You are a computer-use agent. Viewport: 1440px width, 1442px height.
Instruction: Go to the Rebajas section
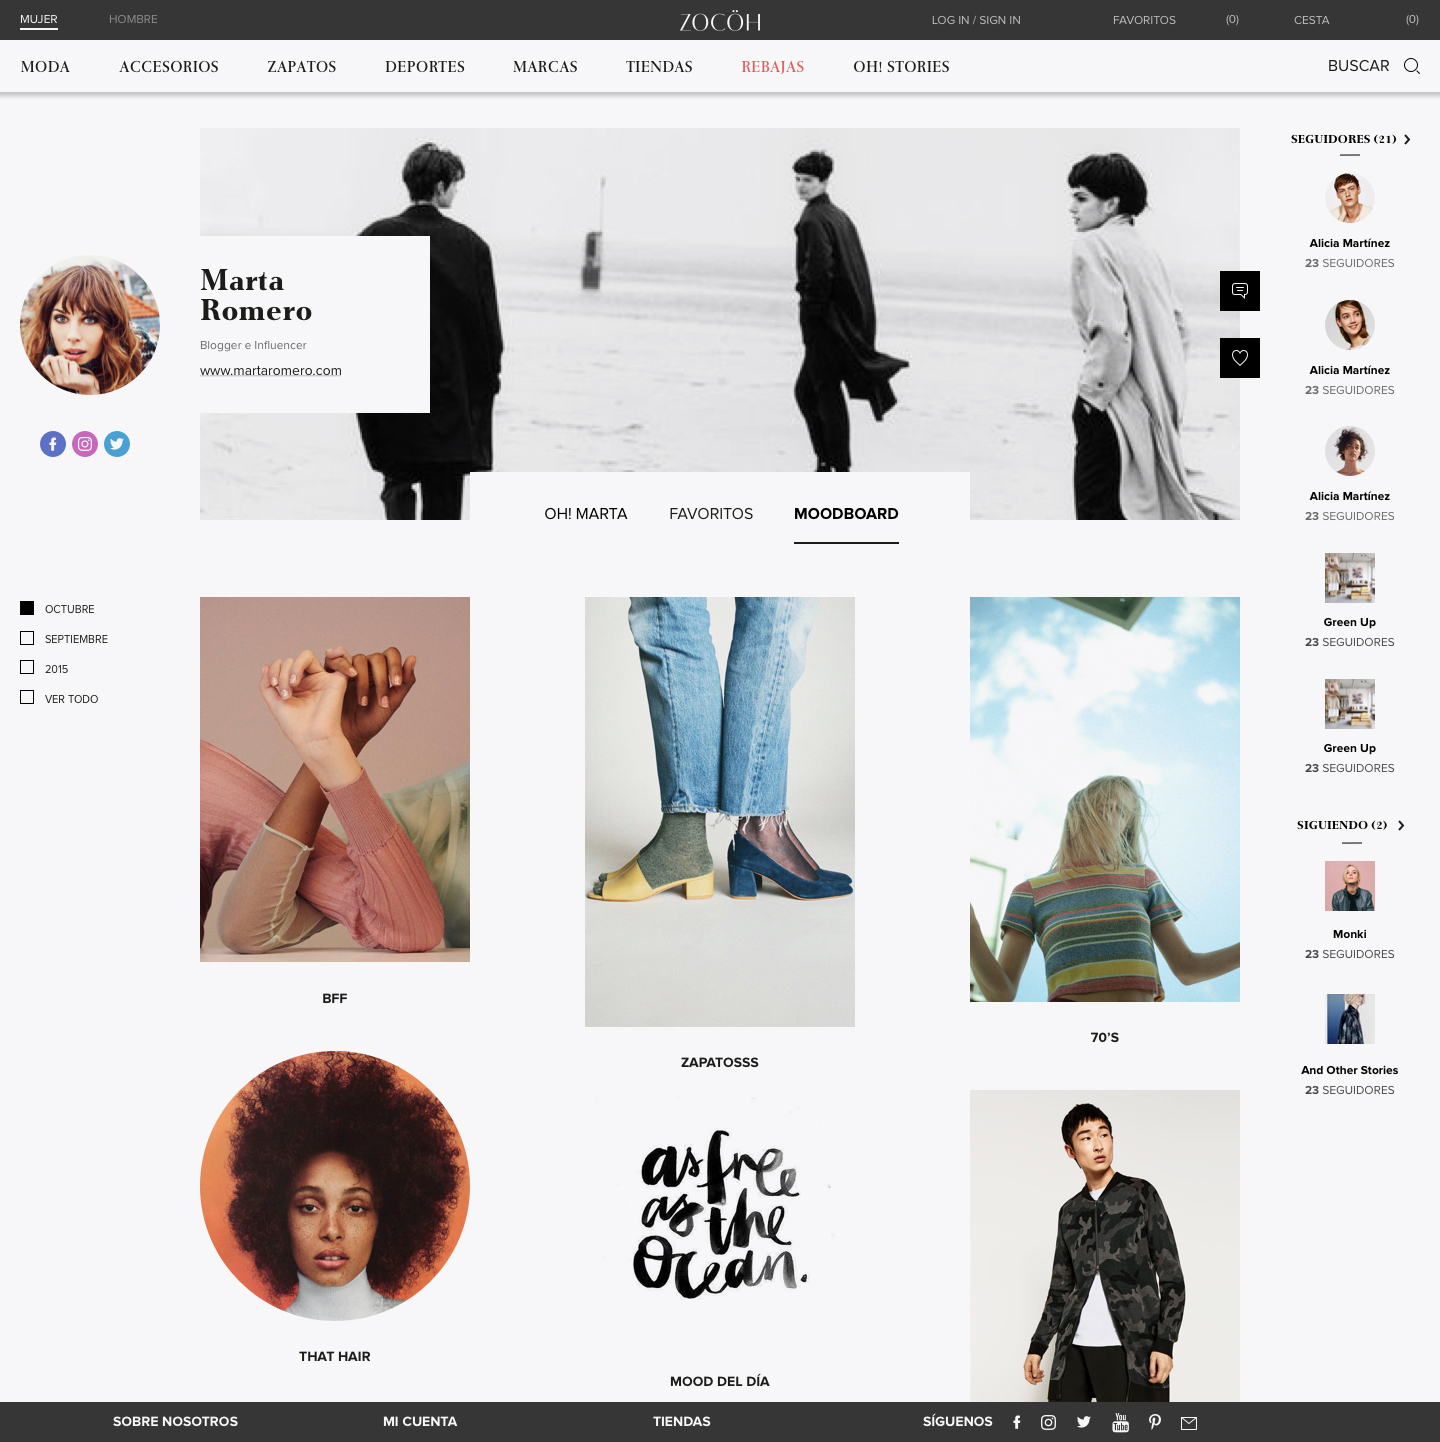tap(772, 67)
